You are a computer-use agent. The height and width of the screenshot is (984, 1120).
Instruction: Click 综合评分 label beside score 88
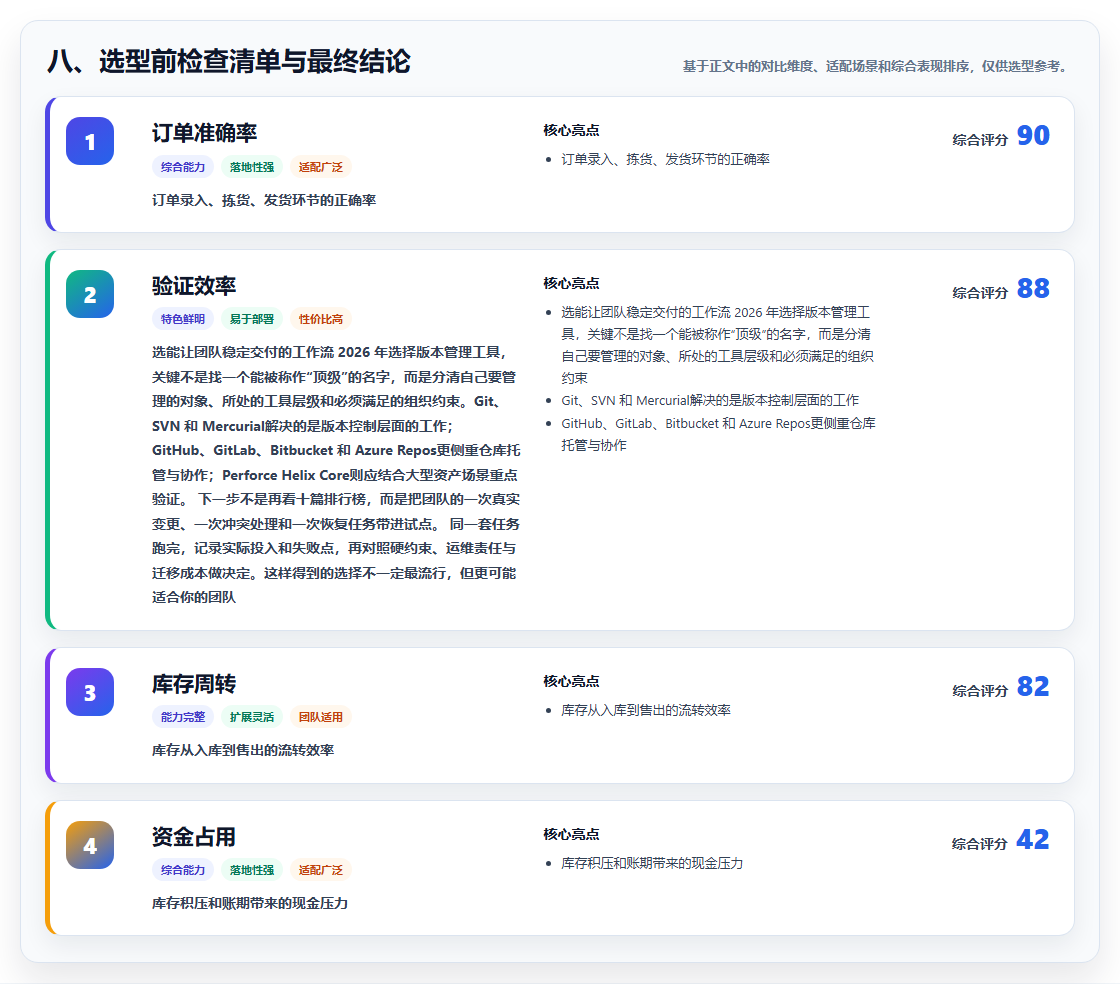tap(980, 293)
